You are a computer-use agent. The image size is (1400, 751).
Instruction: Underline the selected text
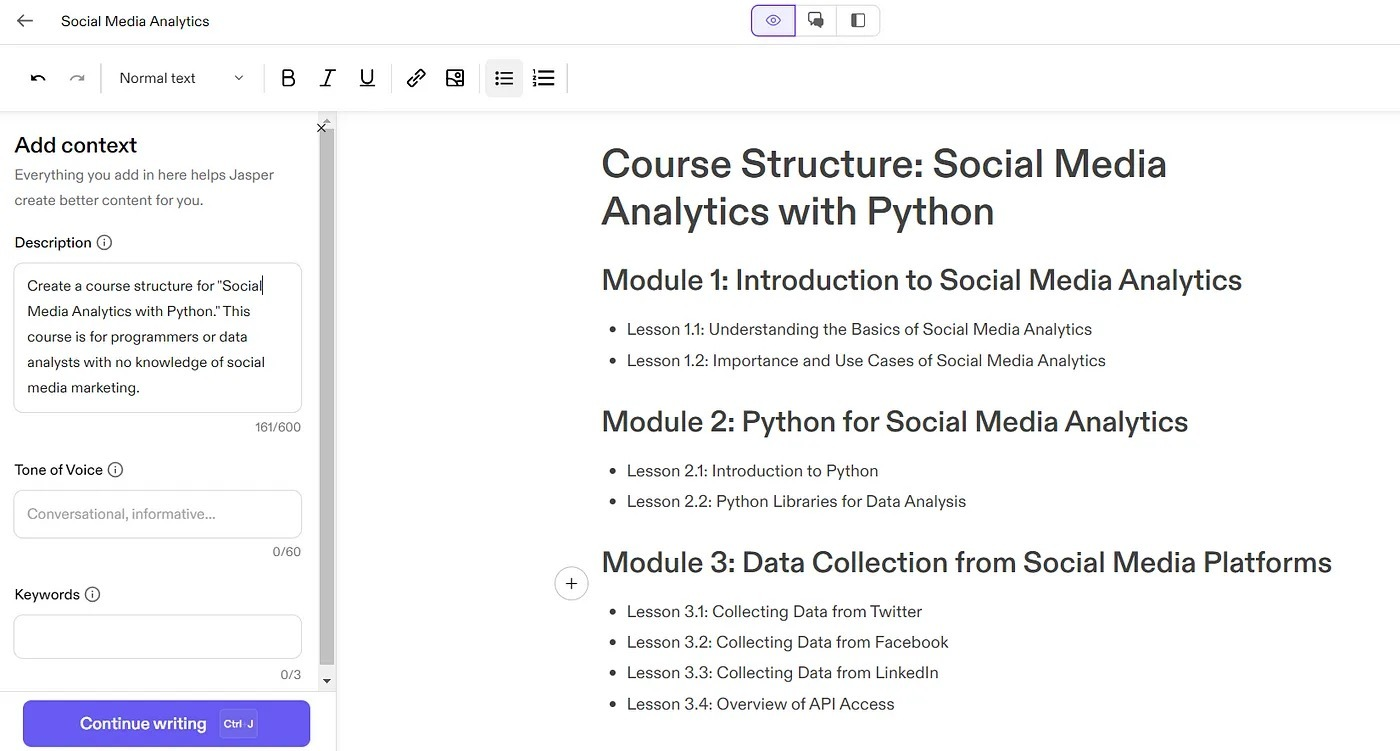(367, 78)
